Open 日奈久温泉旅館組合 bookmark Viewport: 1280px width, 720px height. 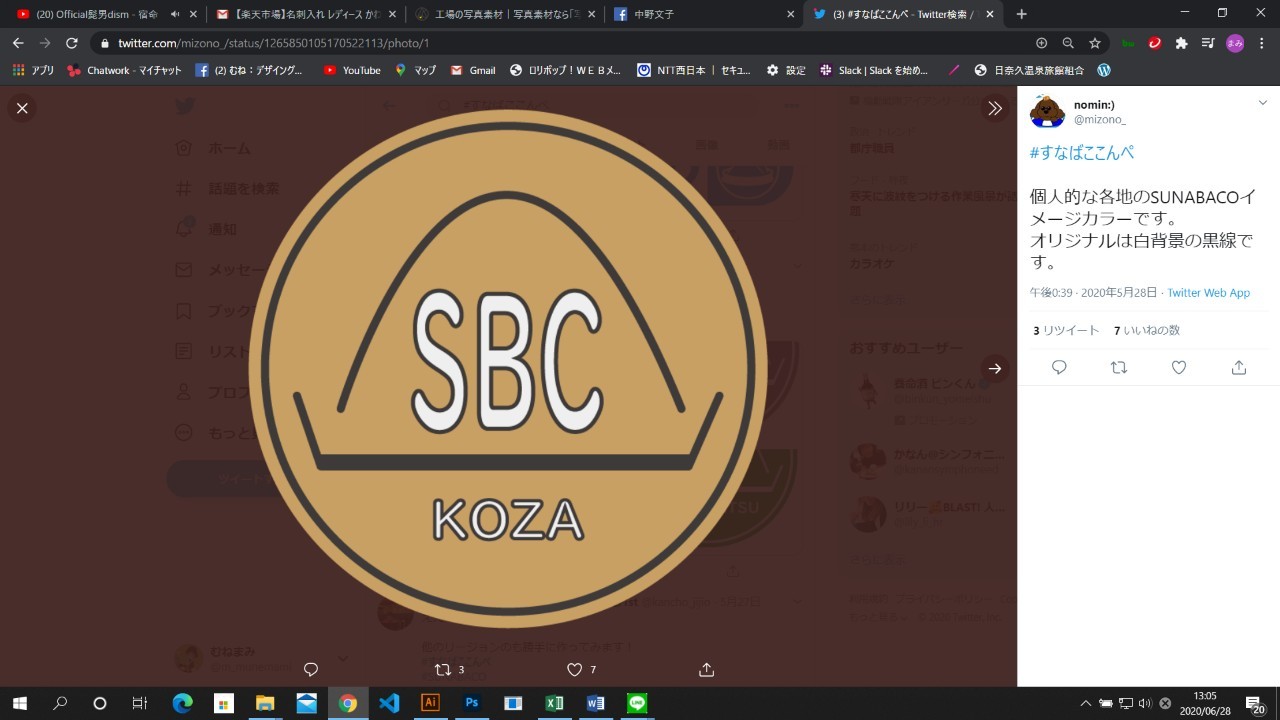[1028, 70]
